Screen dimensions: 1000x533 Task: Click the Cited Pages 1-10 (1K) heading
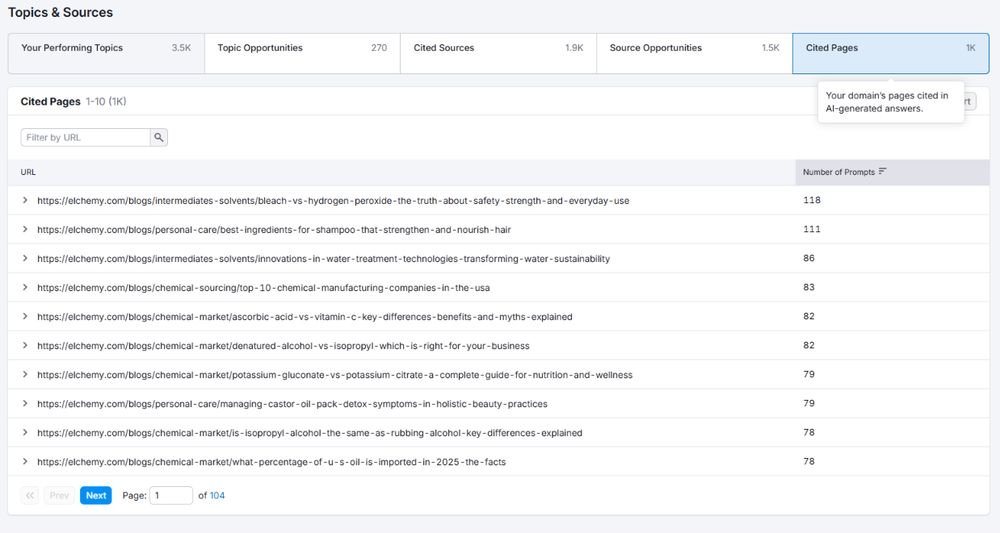[x=73, y=101]
